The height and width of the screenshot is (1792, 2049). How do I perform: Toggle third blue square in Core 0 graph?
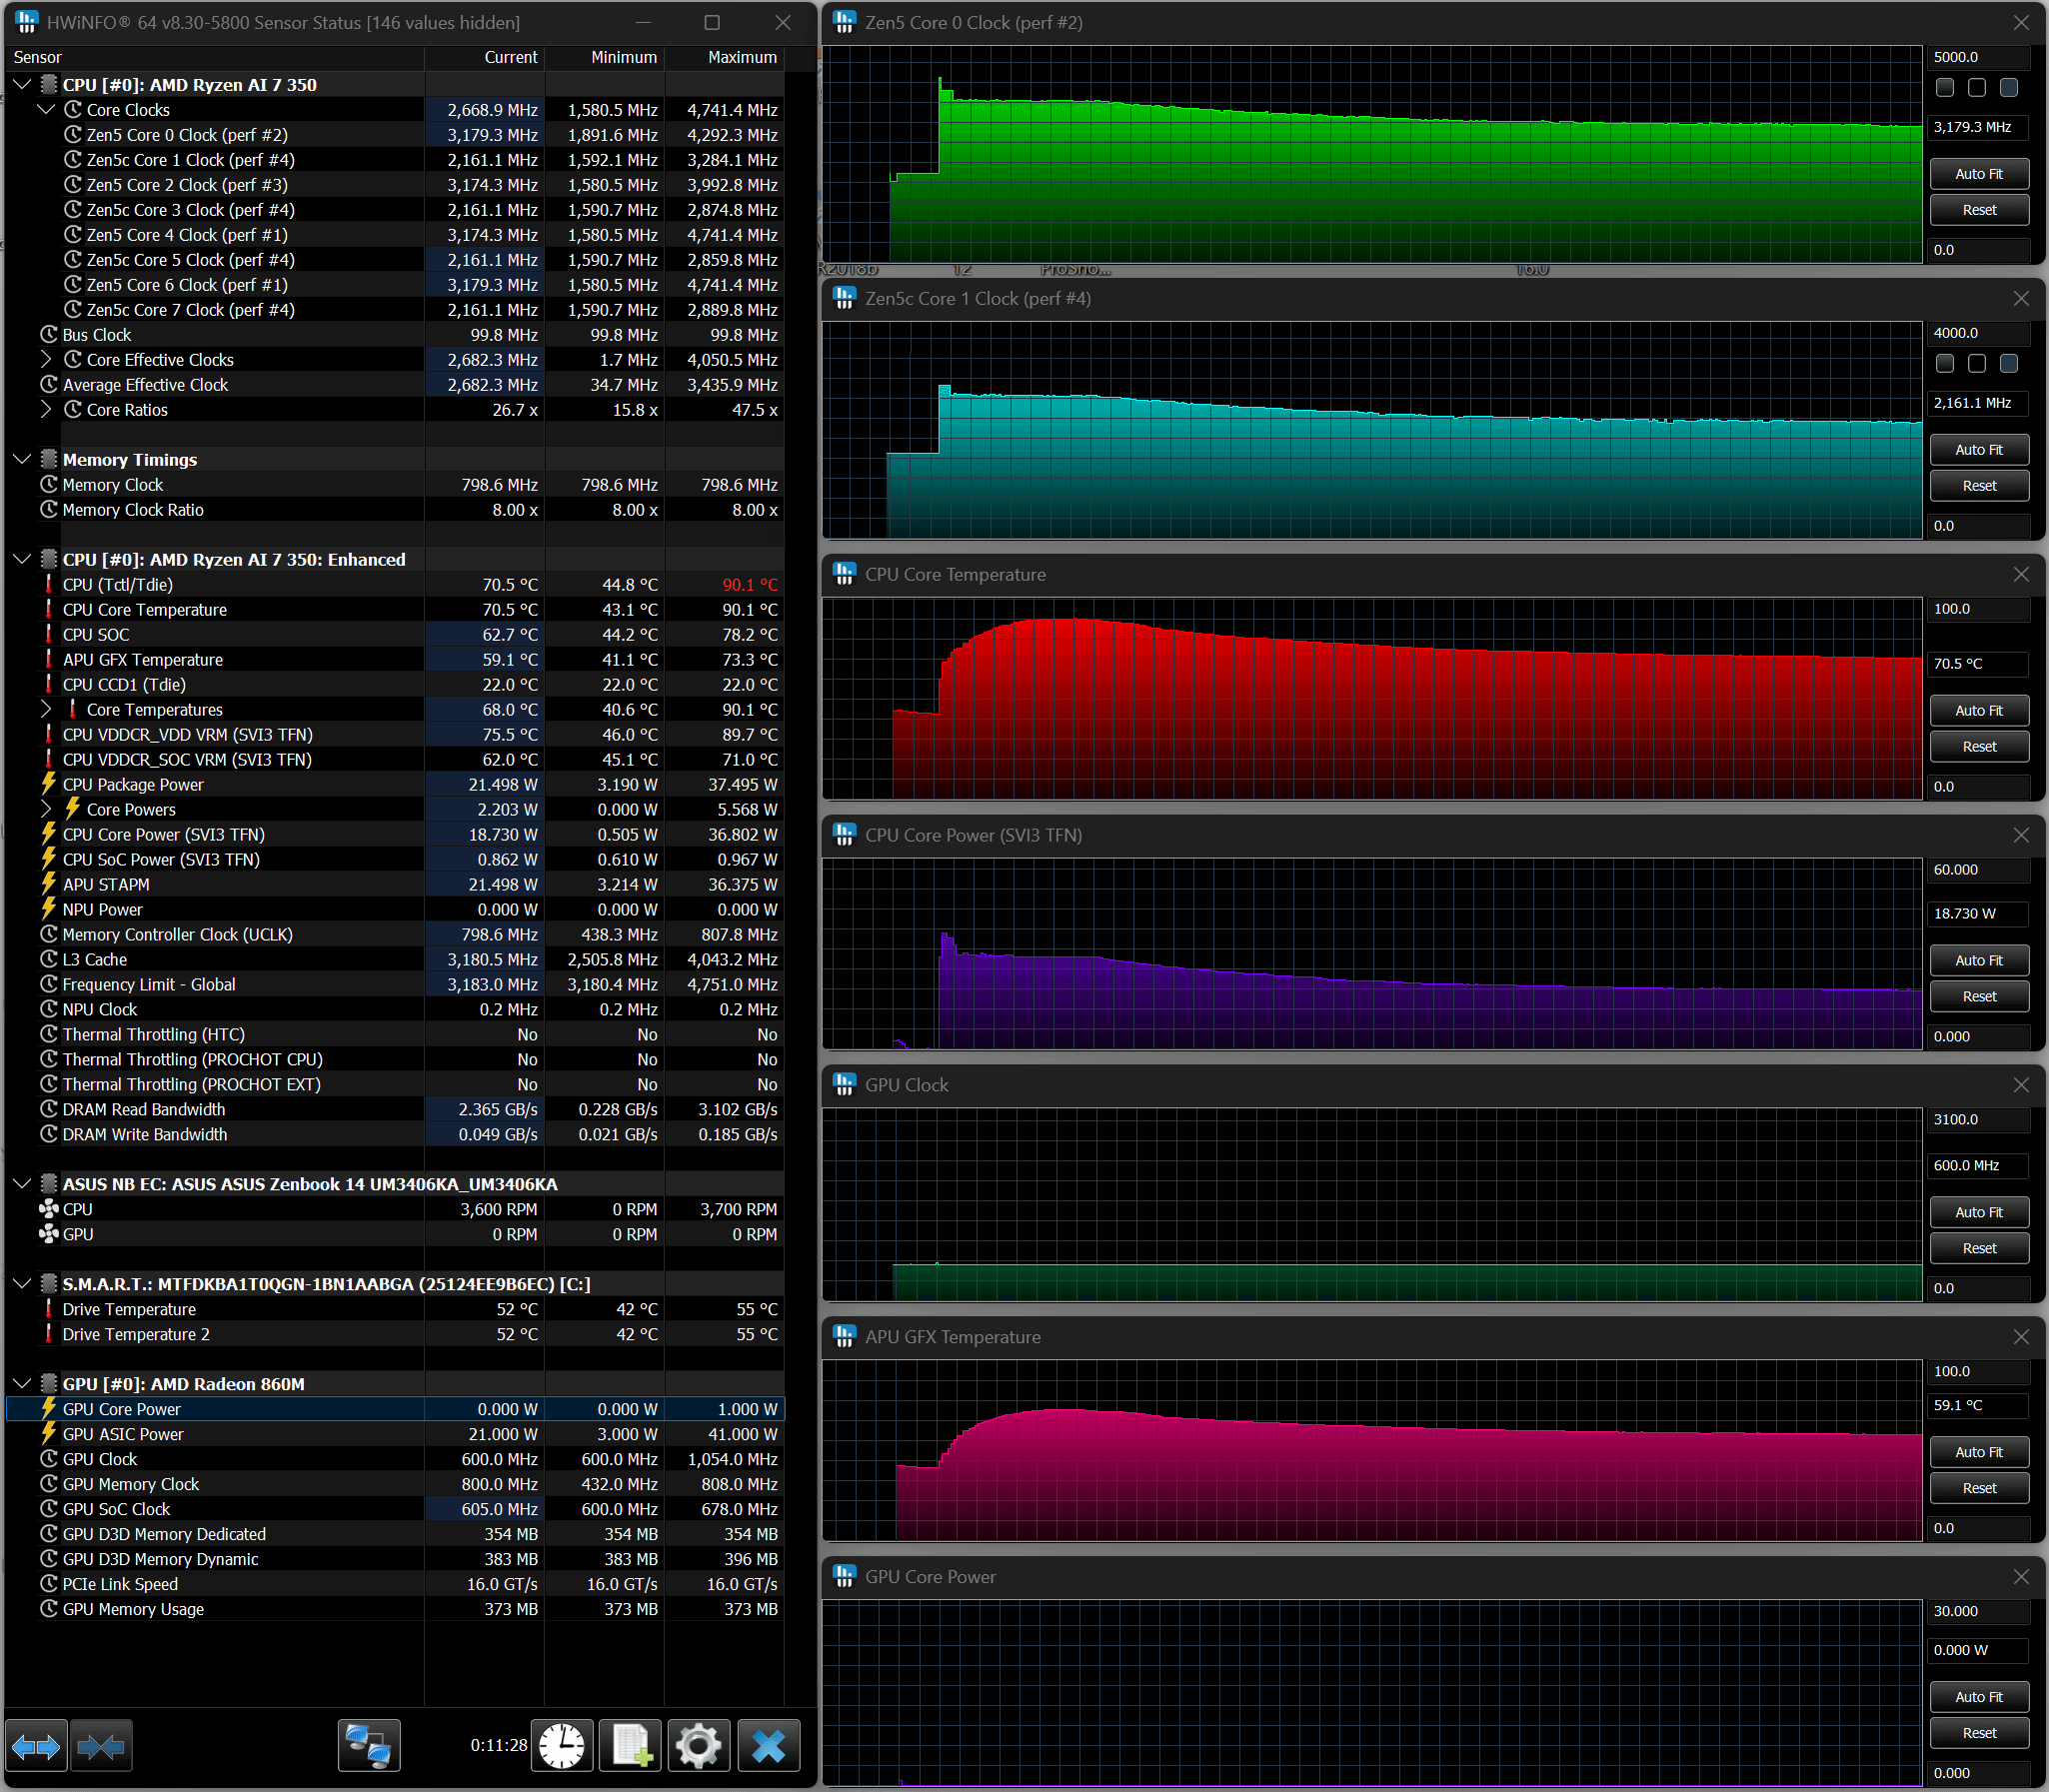tap(2008, 88)
